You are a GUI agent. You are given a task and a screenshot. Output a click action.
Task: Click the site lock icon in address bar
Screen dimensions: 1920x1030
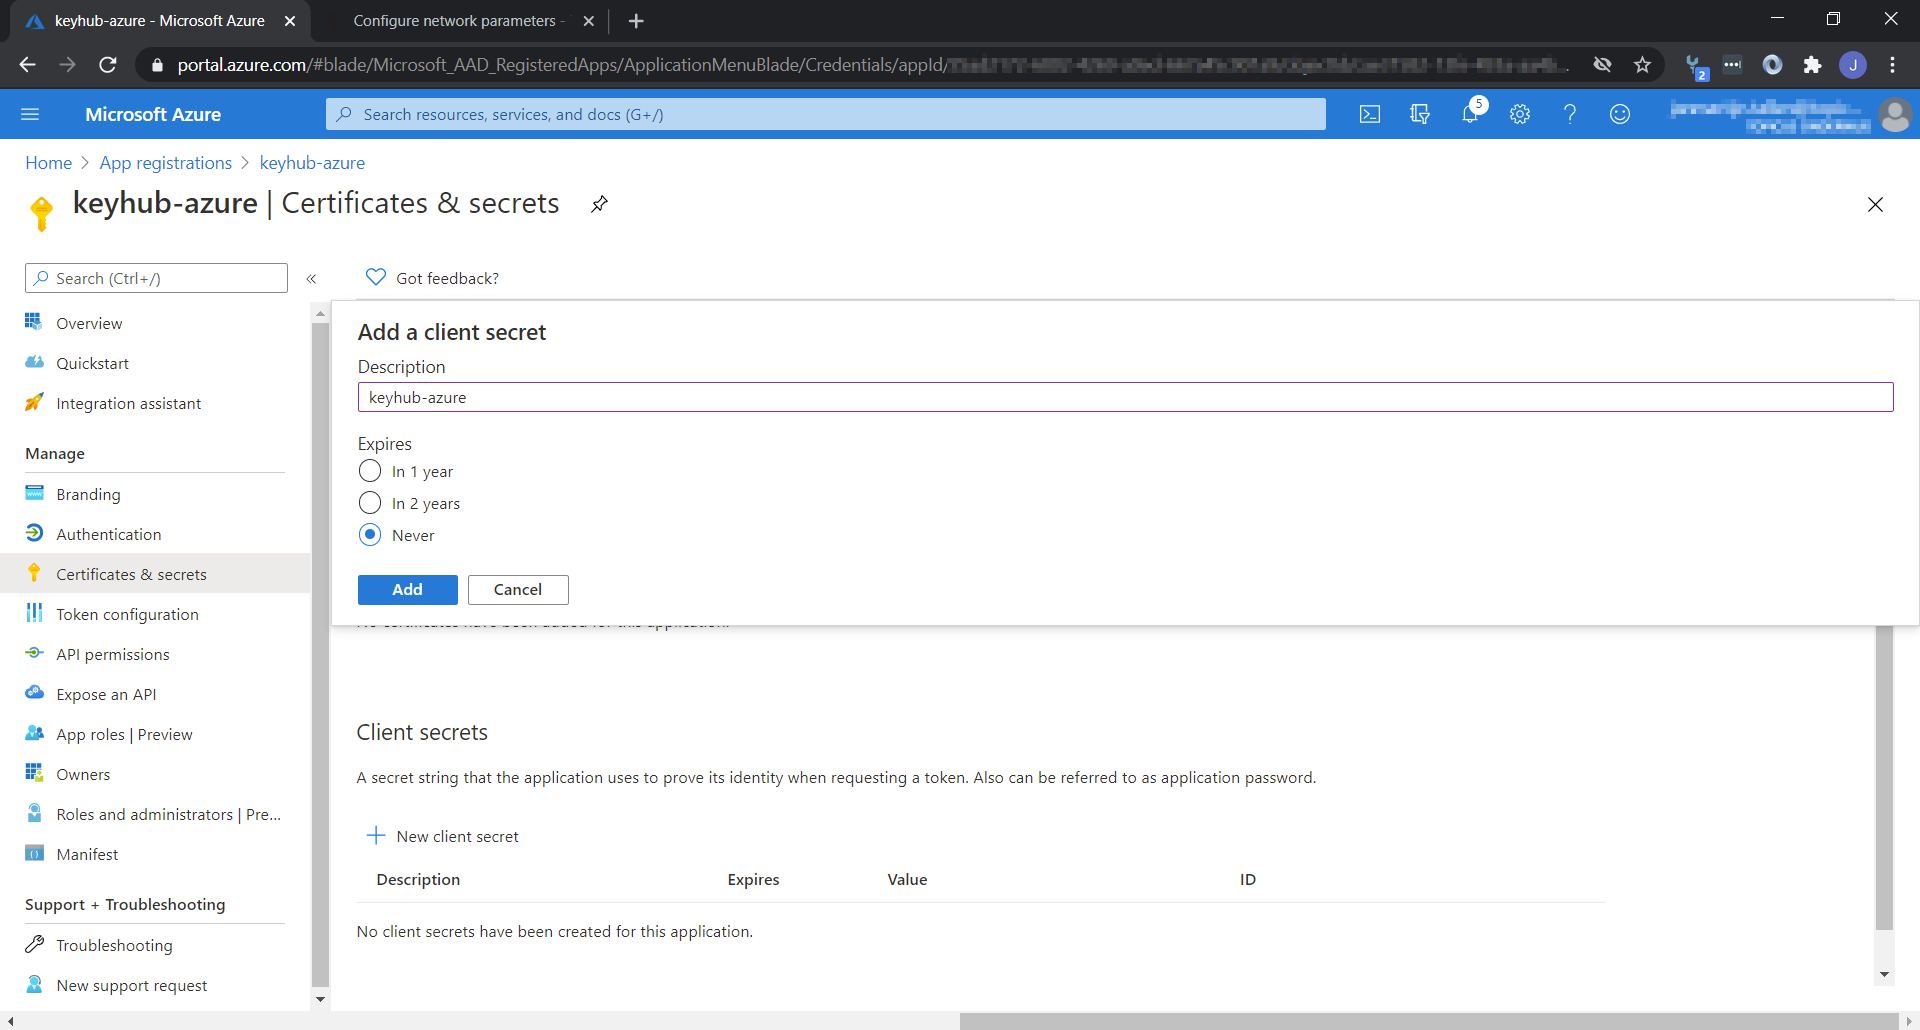click(x=156, y=65)
